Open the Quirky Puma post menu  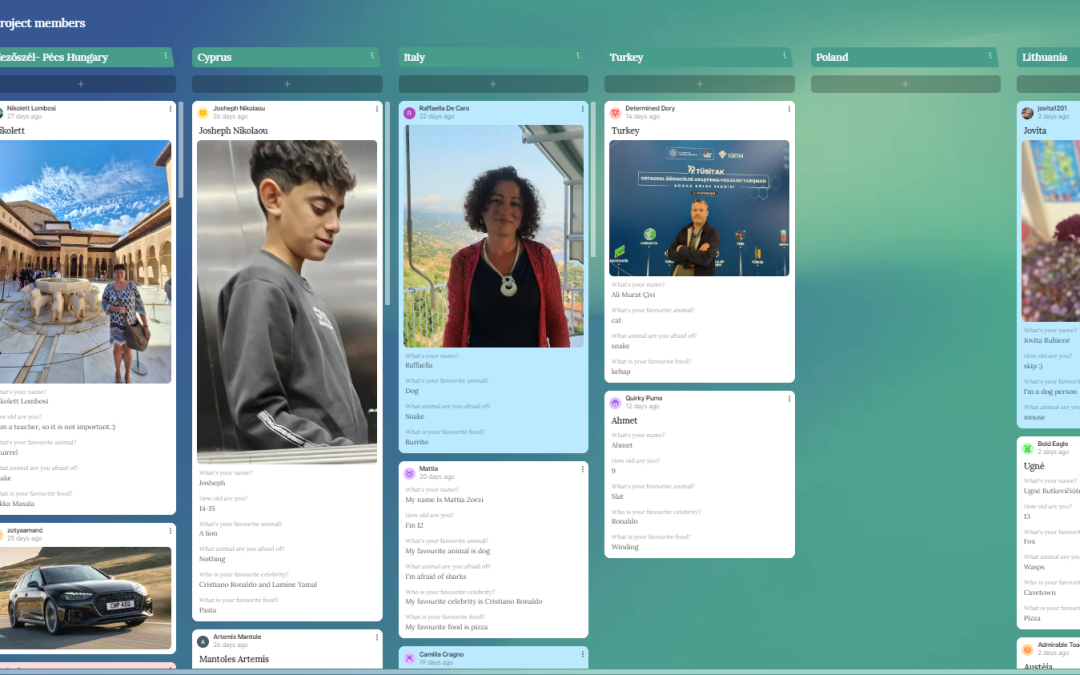[789, 399]
